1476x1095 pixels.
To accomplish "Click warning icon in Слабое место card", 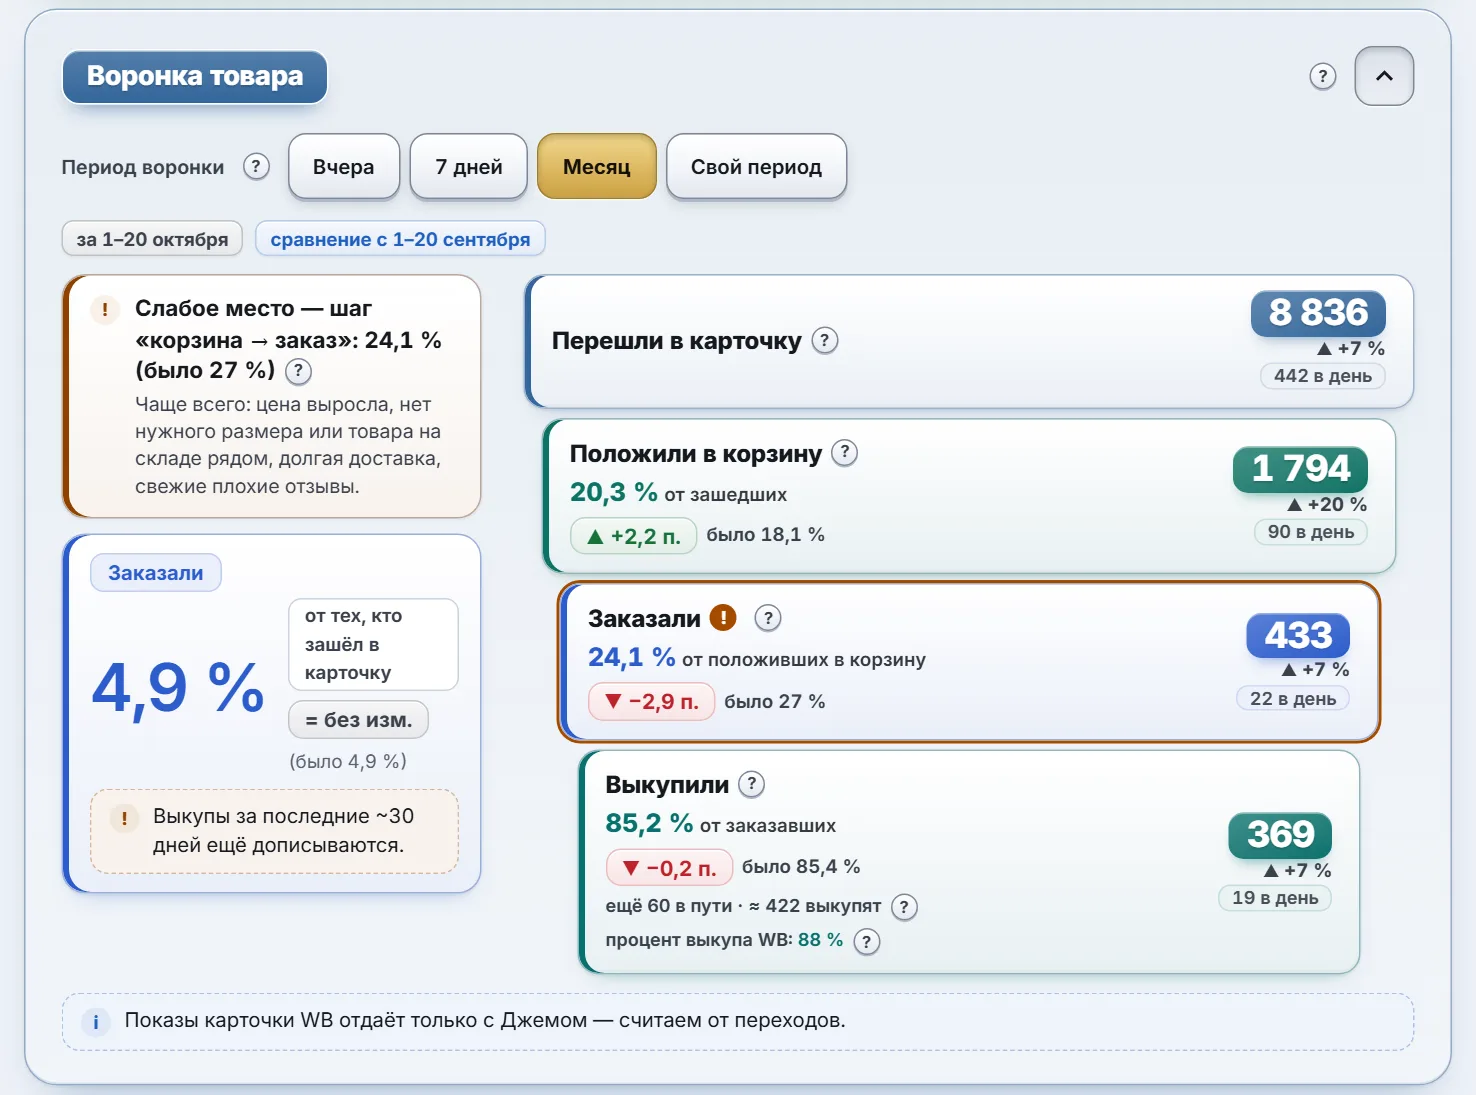I will click(x=104, y=310).
